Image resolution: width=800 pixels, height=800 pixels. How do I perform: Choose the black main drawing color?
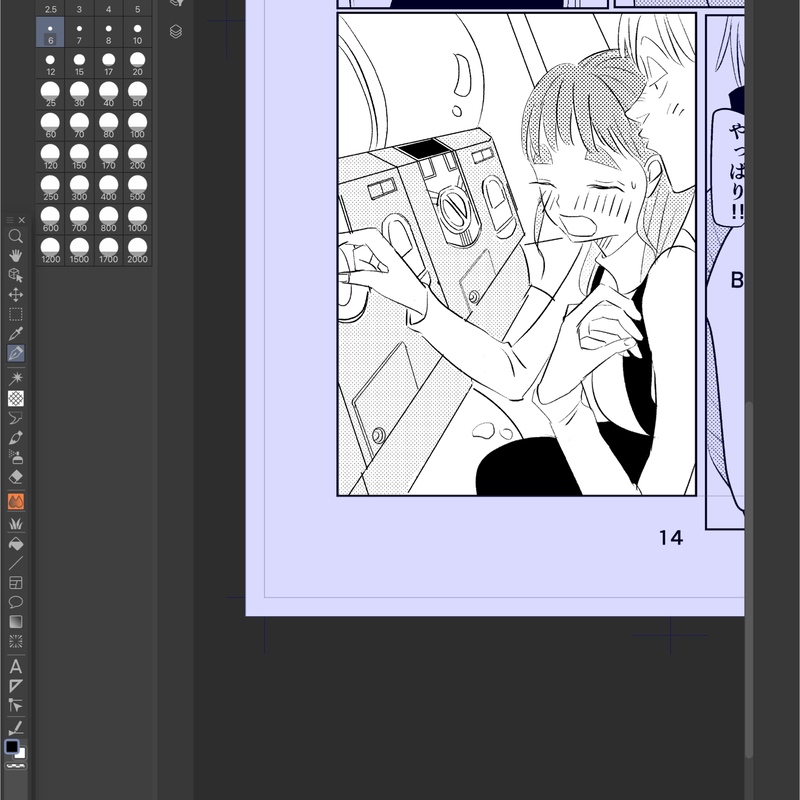(x=11, y=747)
